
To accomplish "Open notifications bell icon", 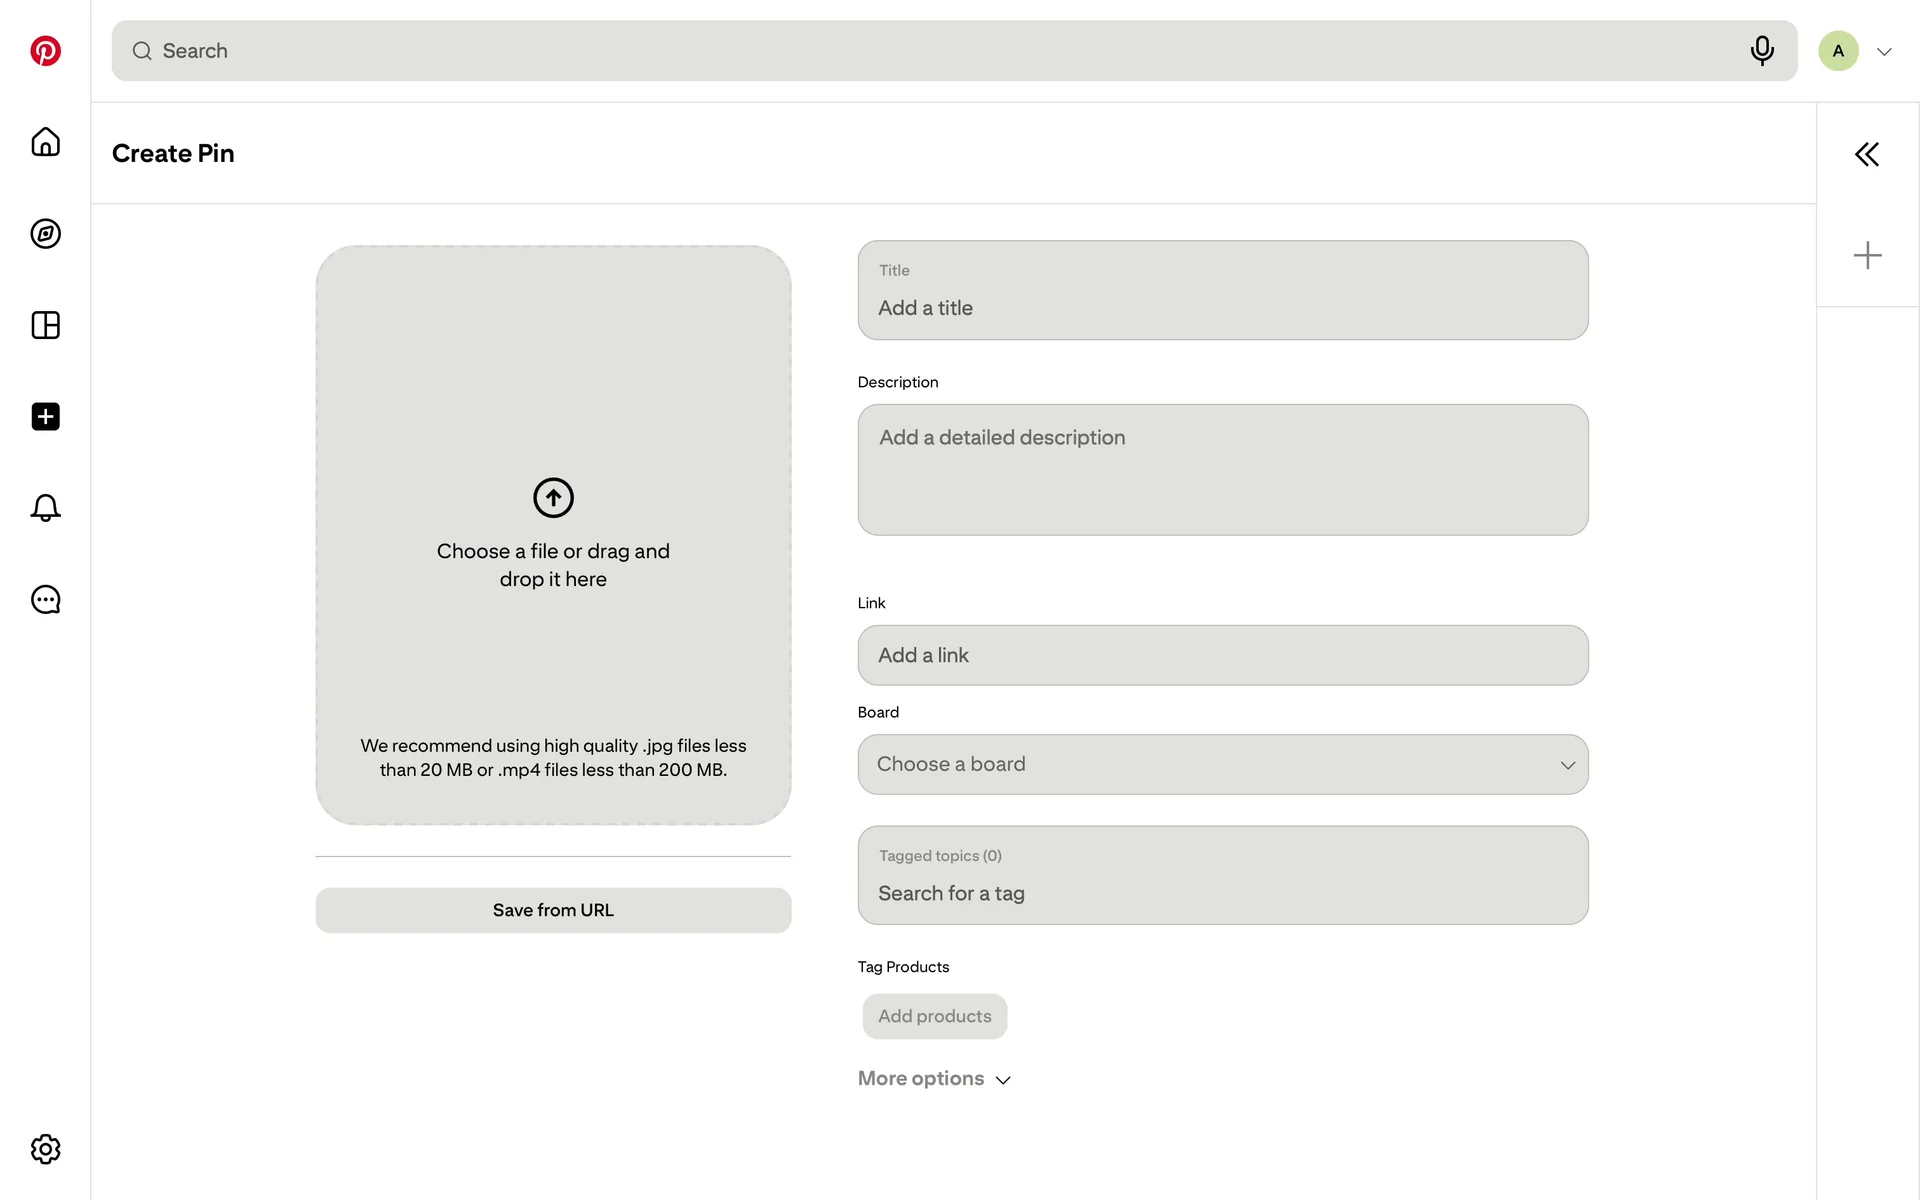I will 45,508.
